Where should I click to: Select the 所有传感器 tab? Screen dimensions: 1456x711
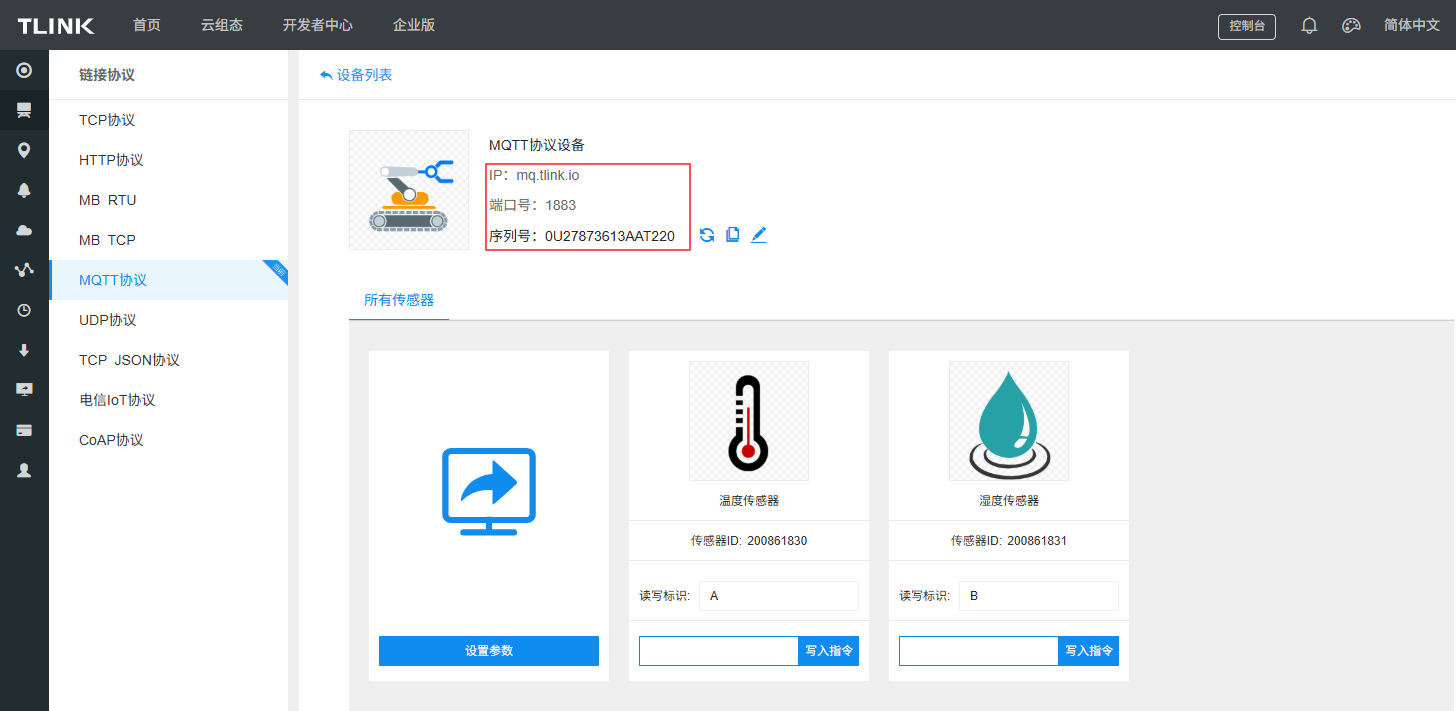399,300
